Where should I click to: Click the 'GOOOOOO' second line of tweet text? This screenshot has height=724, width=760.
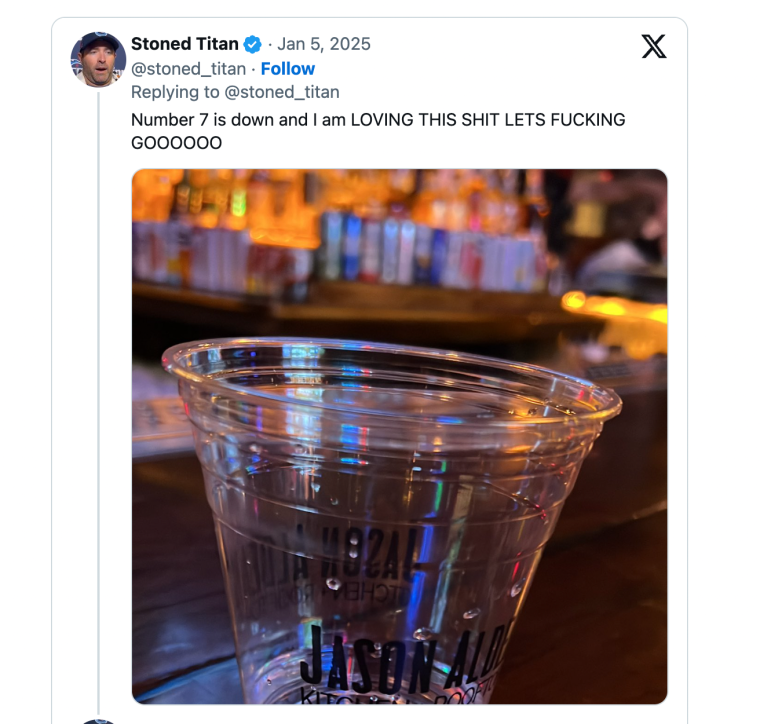(176, 143)
